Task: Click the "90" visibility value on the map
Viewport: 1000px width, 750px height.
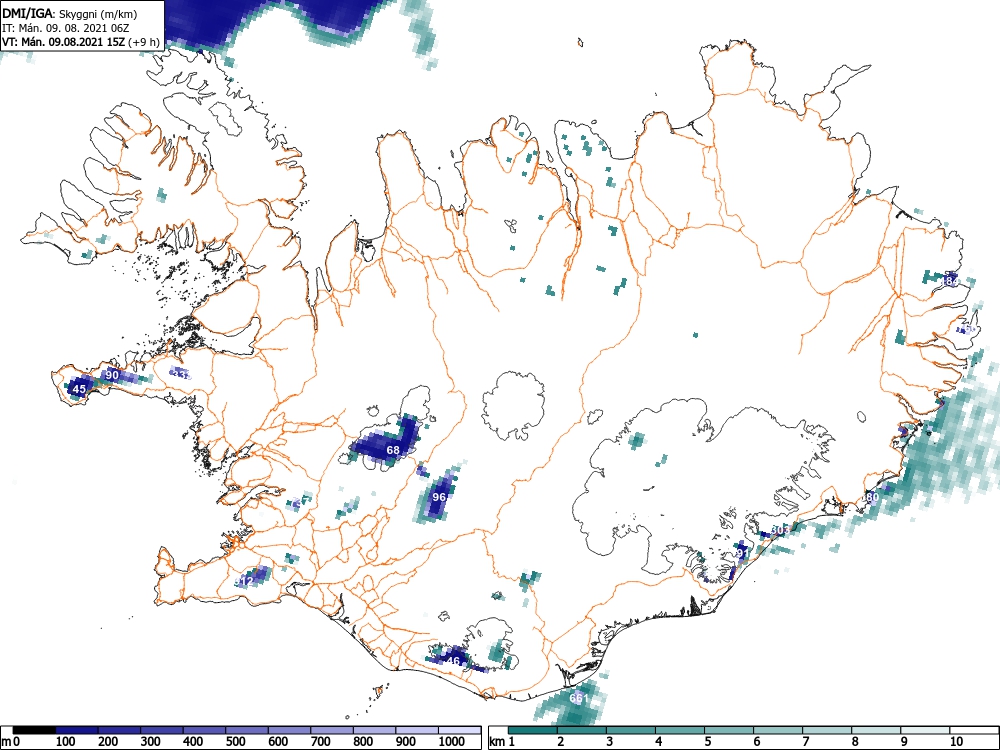Action: [112, 375]
